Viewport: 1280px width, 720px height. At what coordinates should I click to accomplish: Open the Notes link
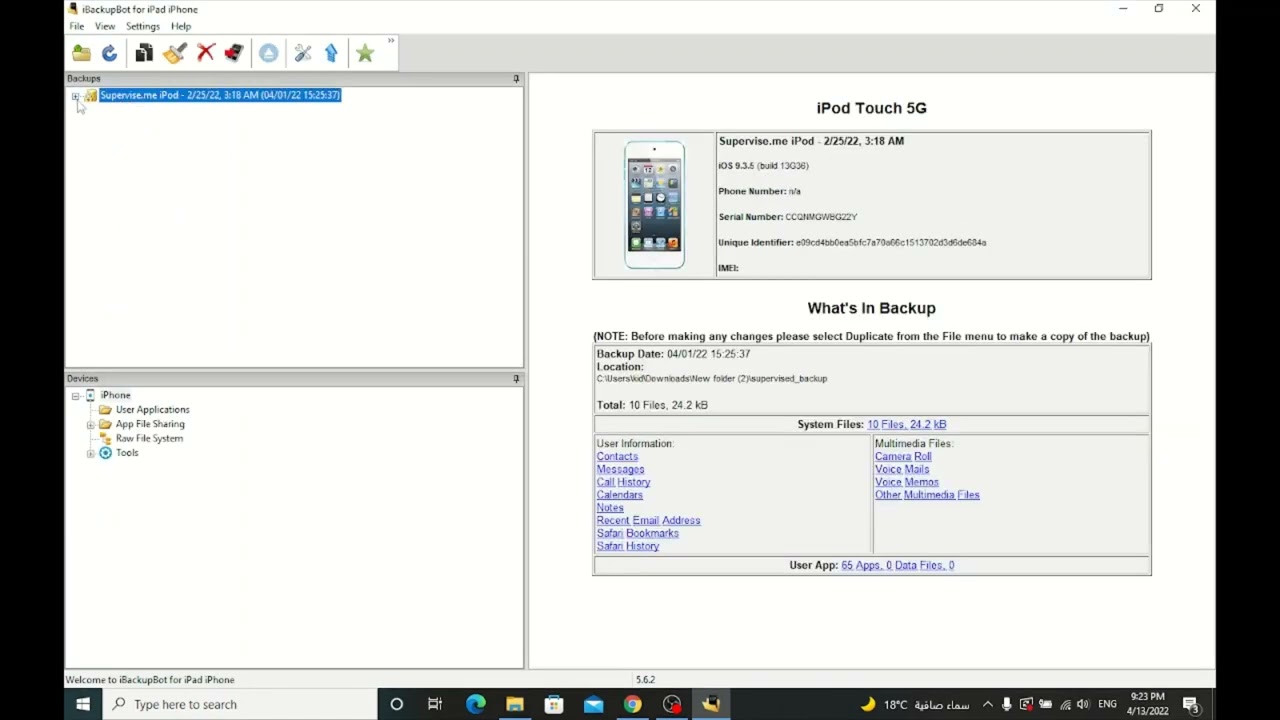tap(610, 508)
